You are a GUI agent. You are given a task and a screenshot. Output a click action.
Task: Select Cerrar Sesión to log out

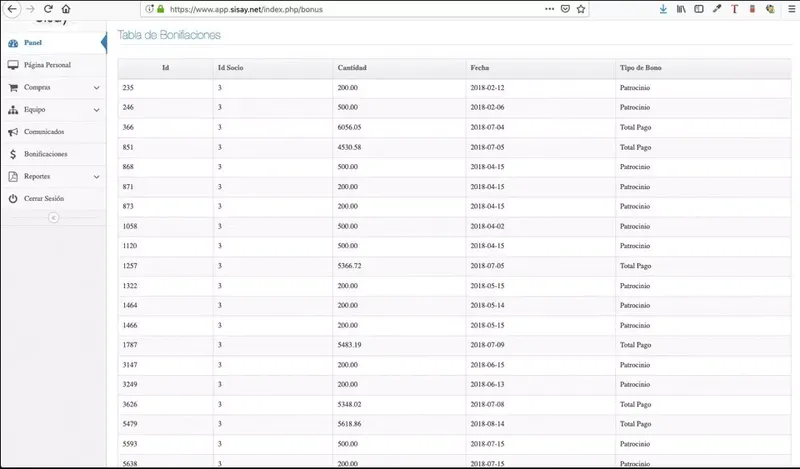click(44, 198)
